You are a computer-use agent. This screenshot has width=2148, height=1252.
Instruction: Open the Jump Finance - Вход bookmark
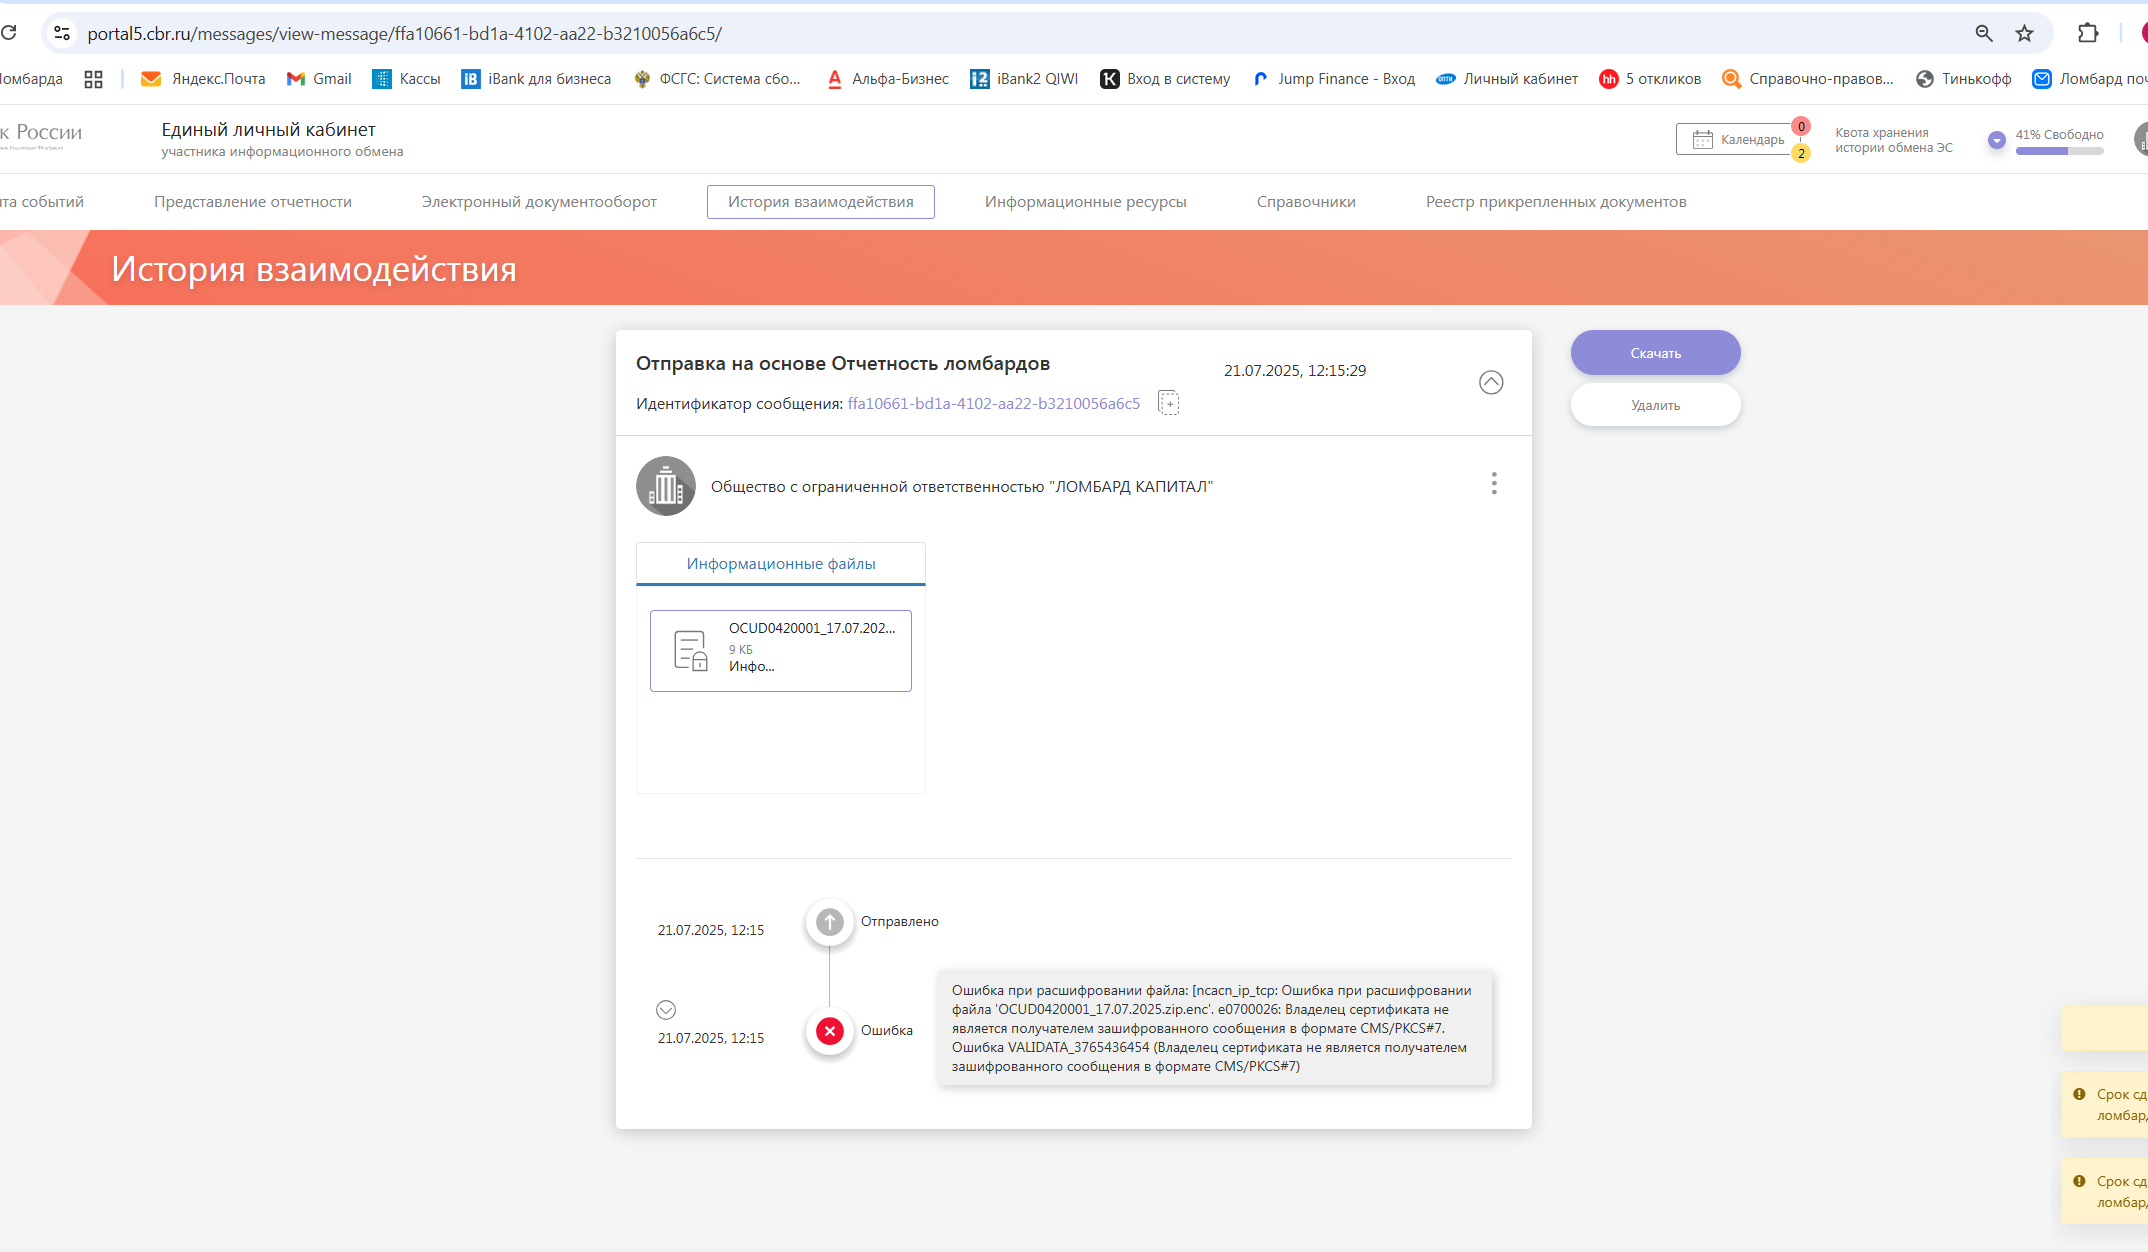pyautogui.click(x=1333, y=79)
